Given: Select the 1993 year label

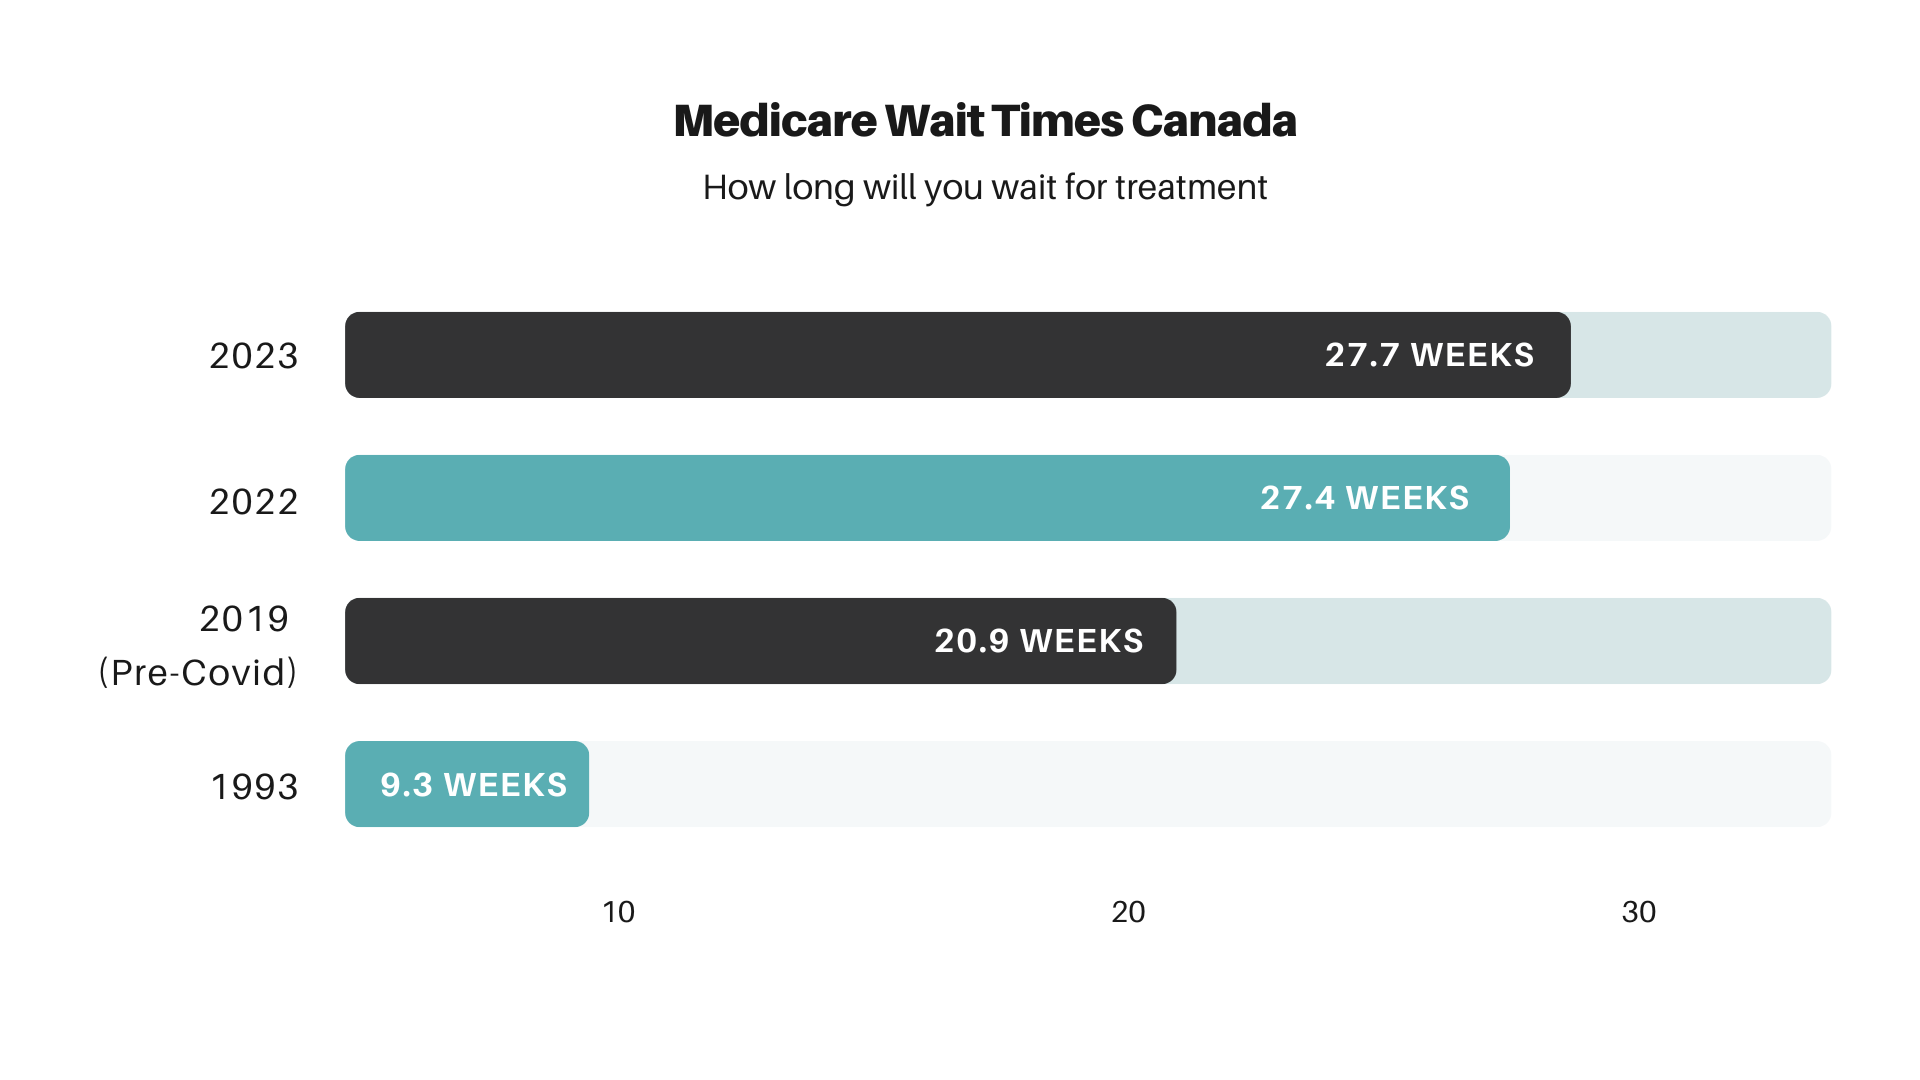Looking at the screenshot, I should point(255,787).
